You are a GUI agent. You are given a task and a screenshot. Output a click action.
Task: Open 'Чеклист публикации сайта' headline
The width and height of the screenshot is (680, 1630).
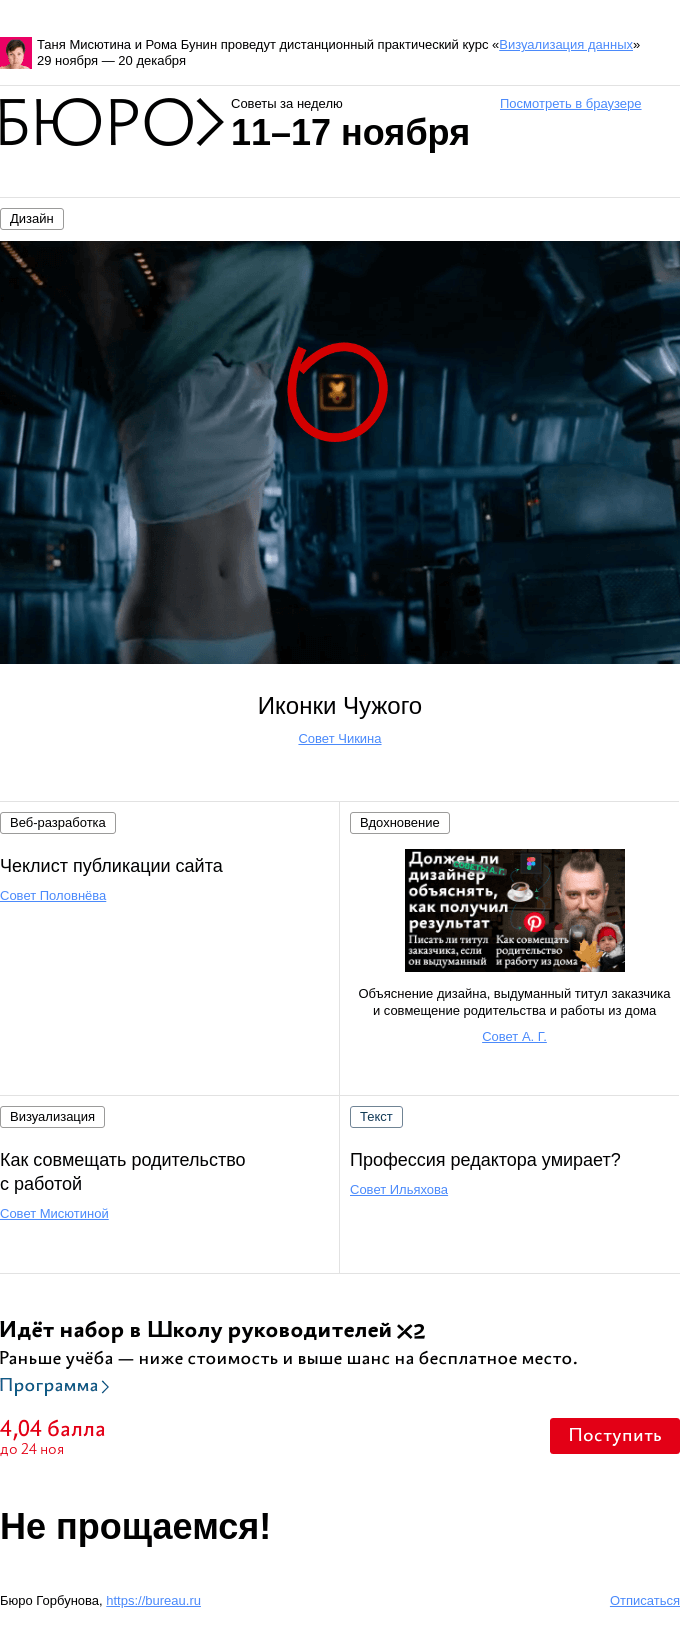coord(111,866)
